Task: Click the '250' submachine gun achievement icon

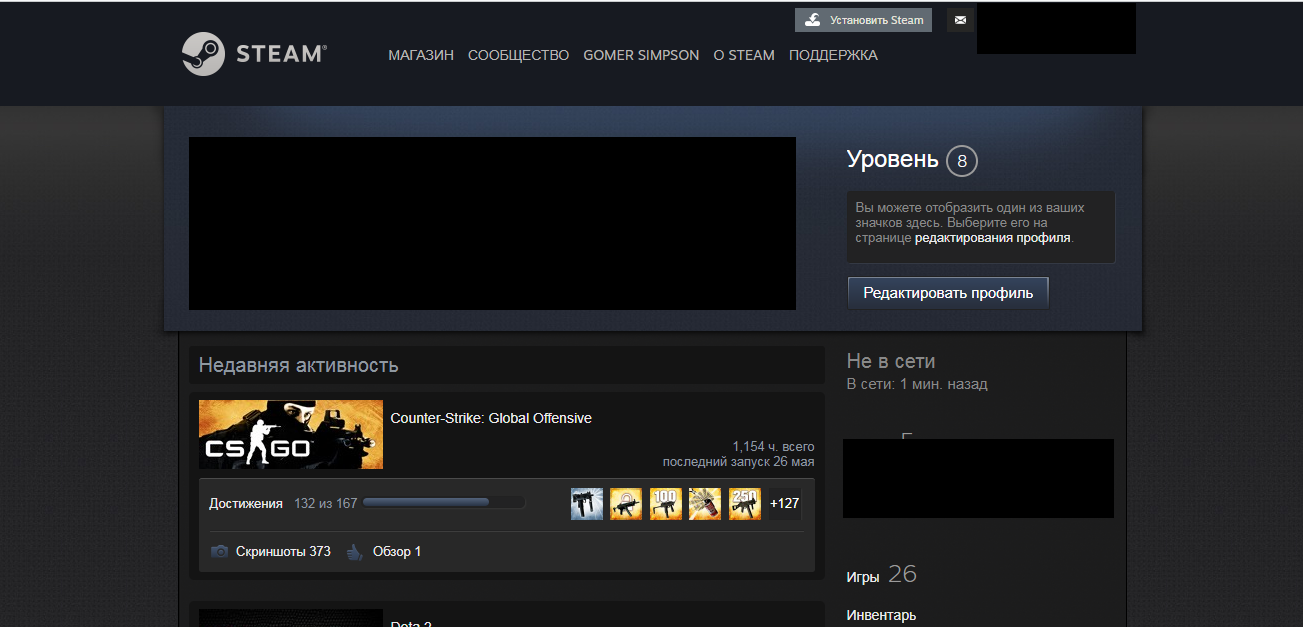Action: pos(745,504)
